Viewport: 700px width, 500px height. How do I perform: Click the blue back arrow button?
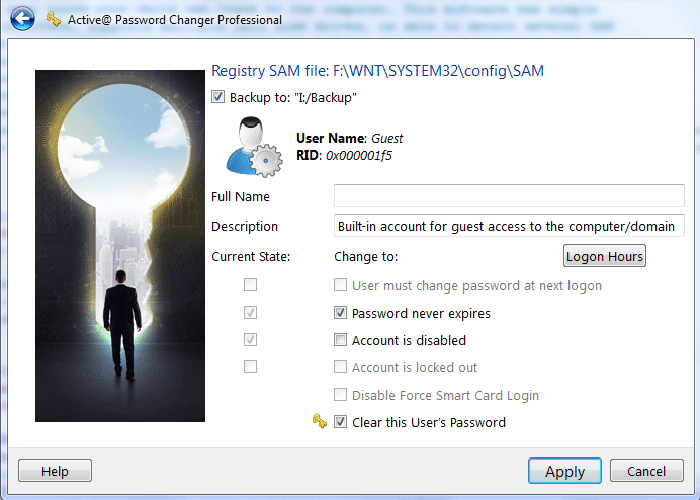[22, 18]
